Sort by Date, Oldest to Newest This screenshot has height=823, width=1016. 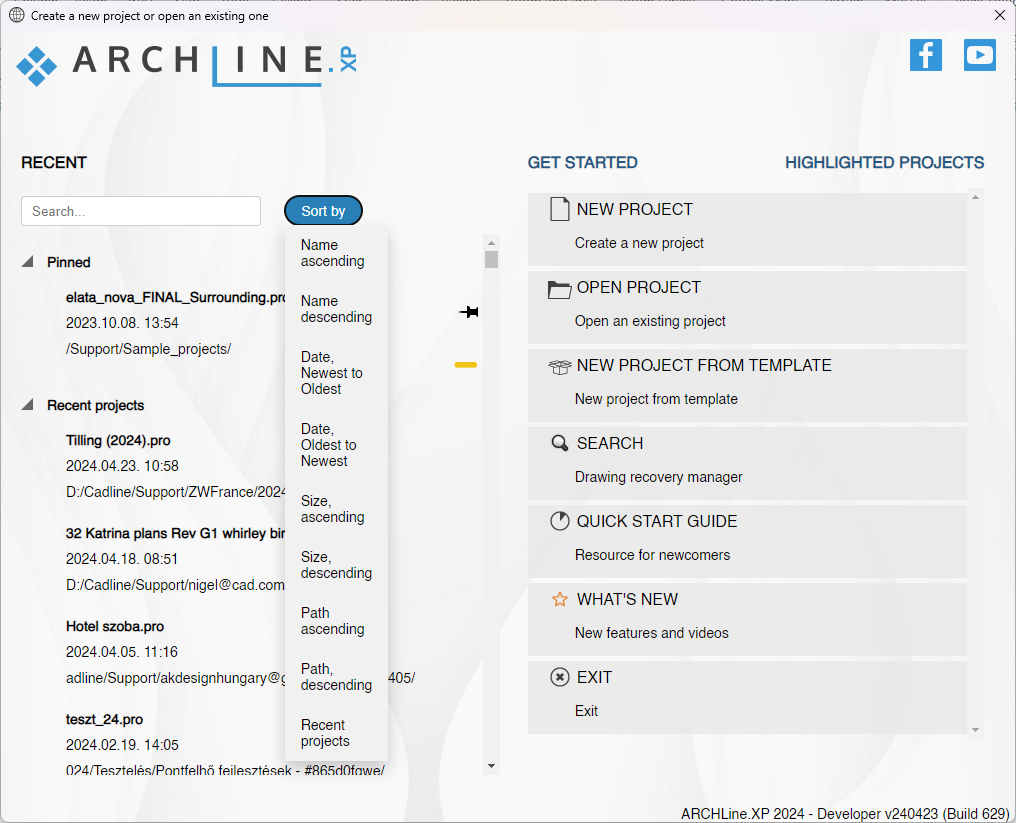[x=336, y=445]
